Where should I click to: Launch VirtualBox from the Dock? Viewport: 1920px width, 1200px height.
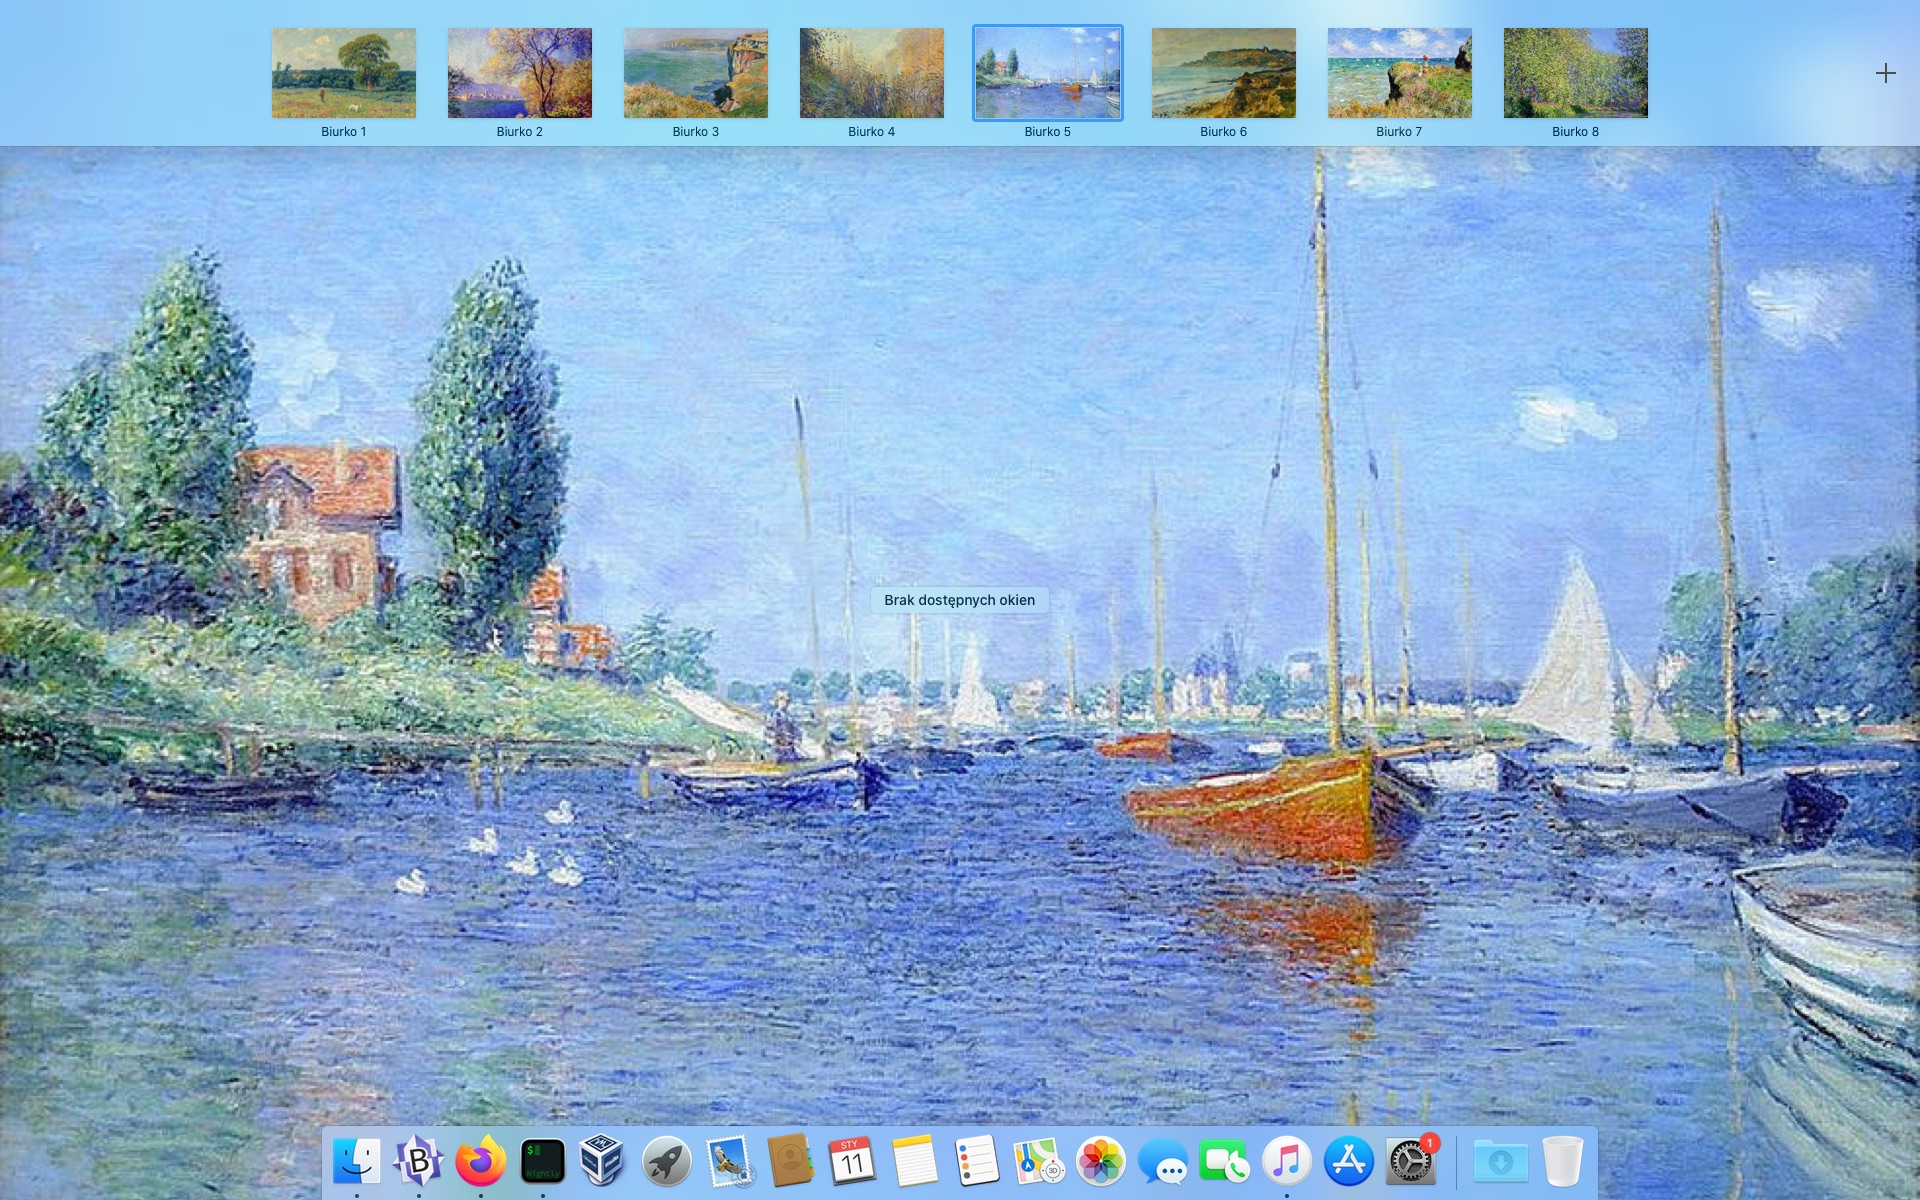tap(603, 1161)
